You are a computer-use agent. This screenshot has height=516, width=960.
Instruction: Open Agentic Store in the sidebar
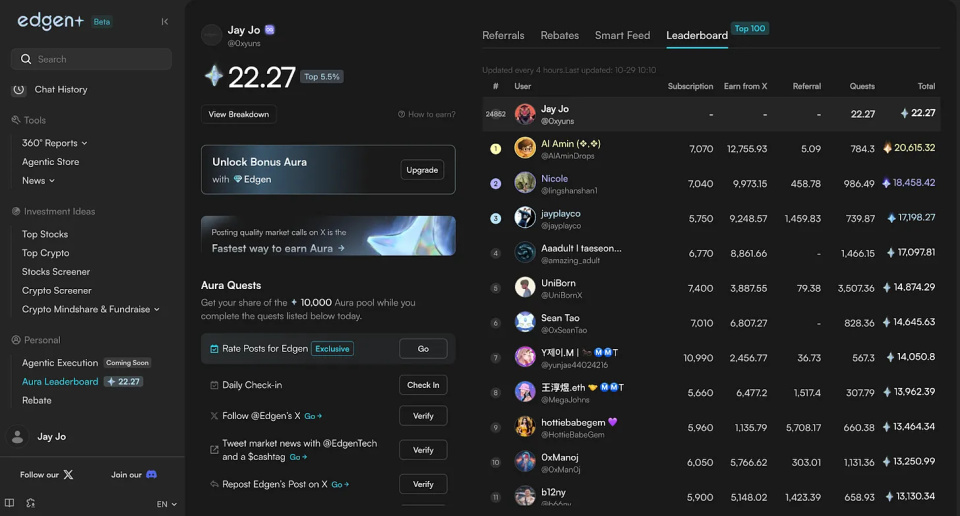50,162
